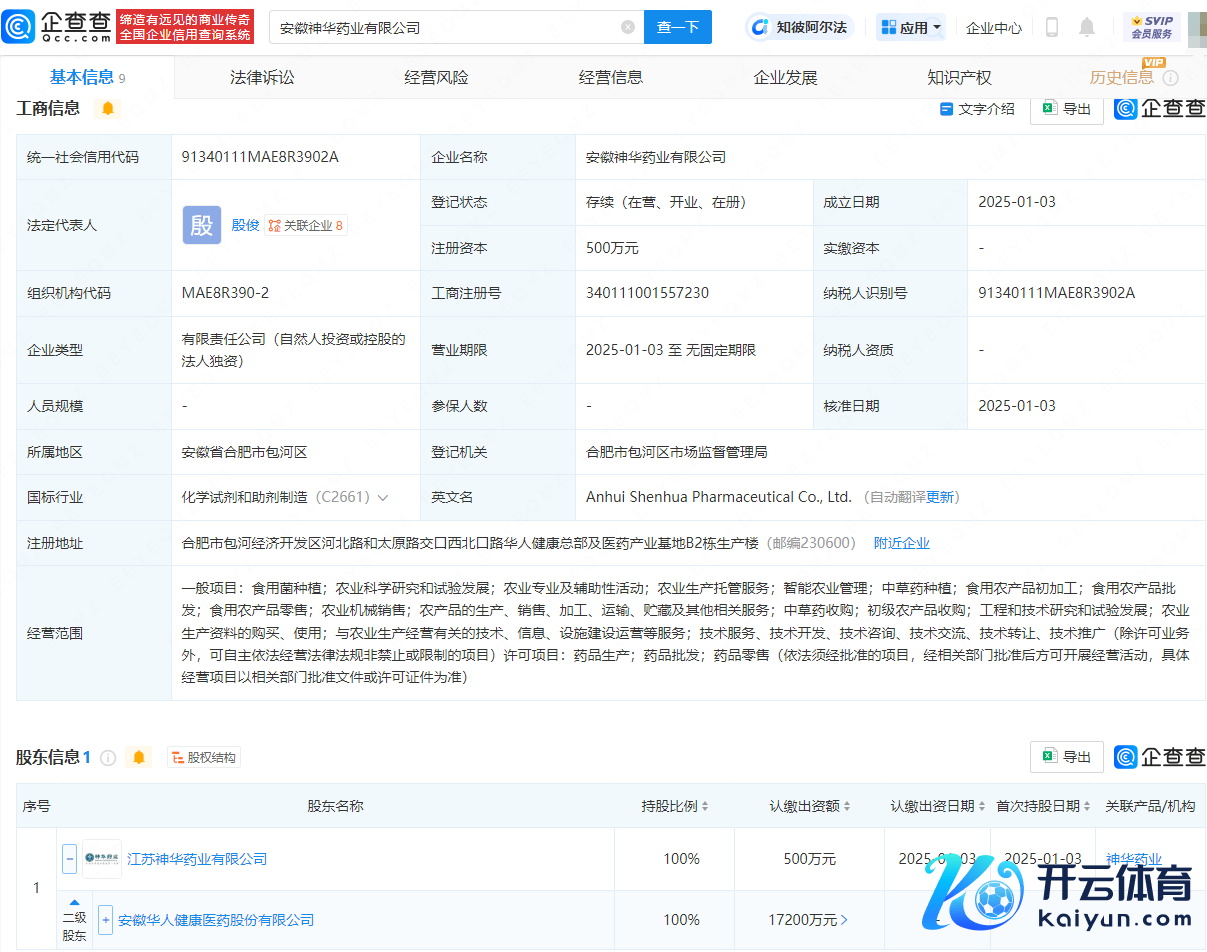Expand the 国标行业 classification chevron
The width and height of the screenshot is (1207, 952).
coord(383,497)
